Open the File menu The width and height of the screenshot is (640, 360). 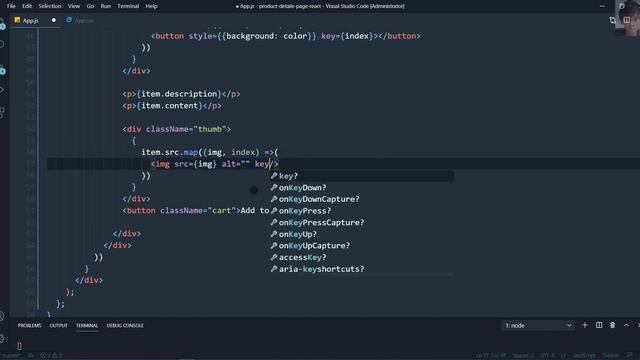[x=11, y=6]
